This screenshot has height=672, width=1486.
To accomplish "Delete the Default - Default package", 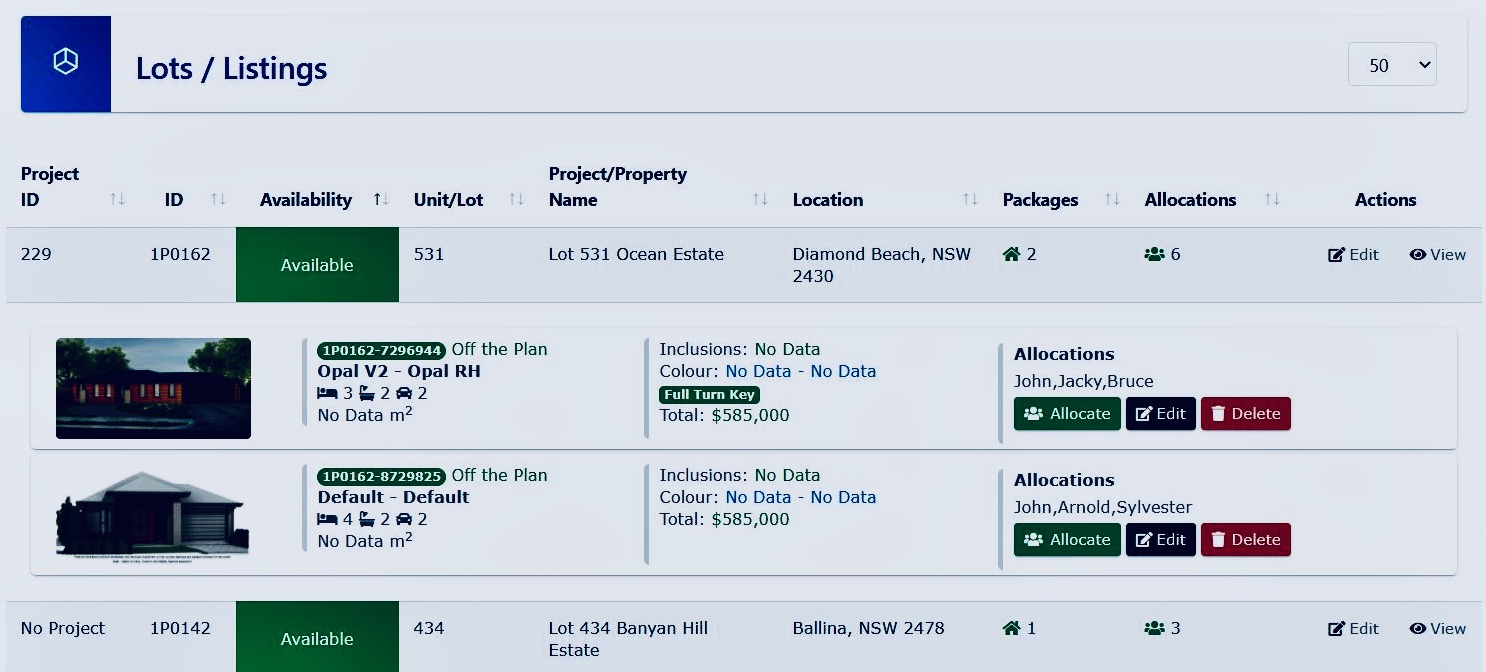I will (x=1245, y=540).
